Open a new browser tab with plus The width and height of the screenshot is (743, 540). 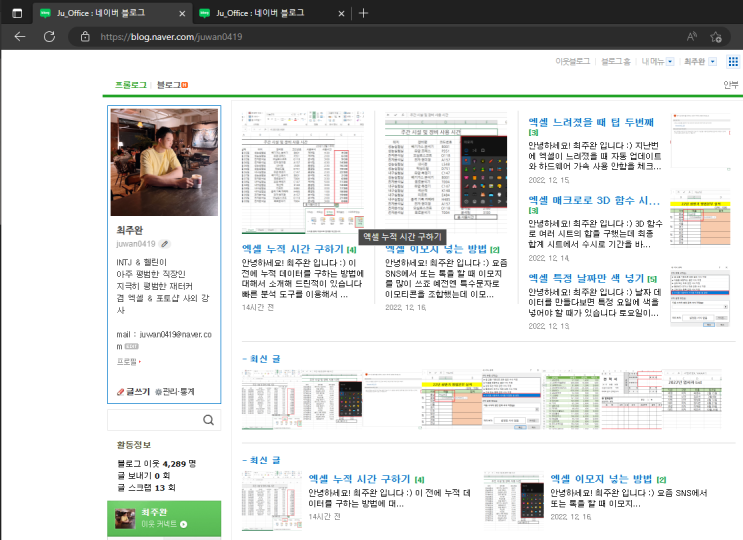[x=363, y=13]
